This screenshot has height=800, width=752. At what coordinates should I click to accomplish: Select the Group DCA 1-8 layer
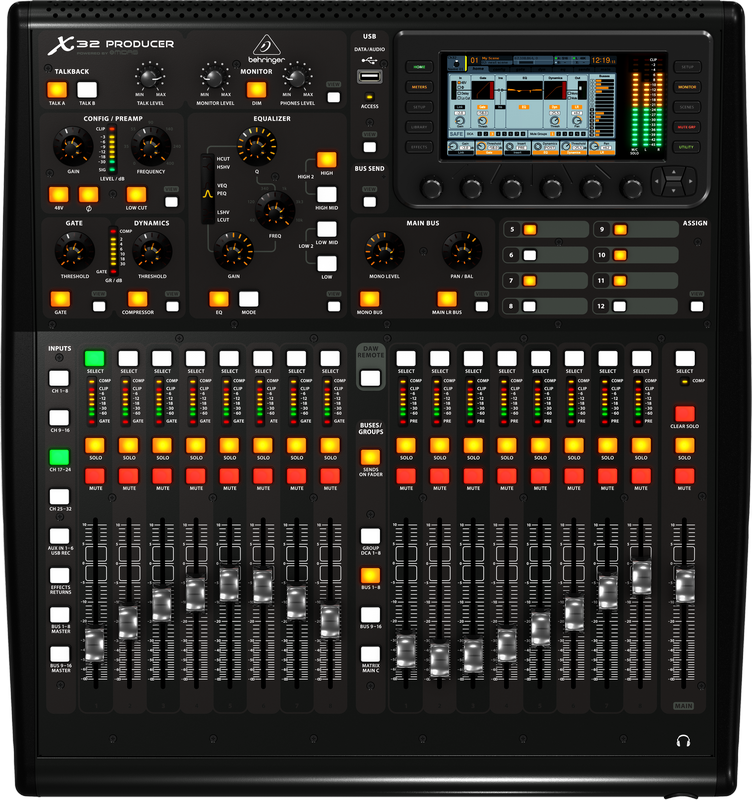[x=370, y=537]
